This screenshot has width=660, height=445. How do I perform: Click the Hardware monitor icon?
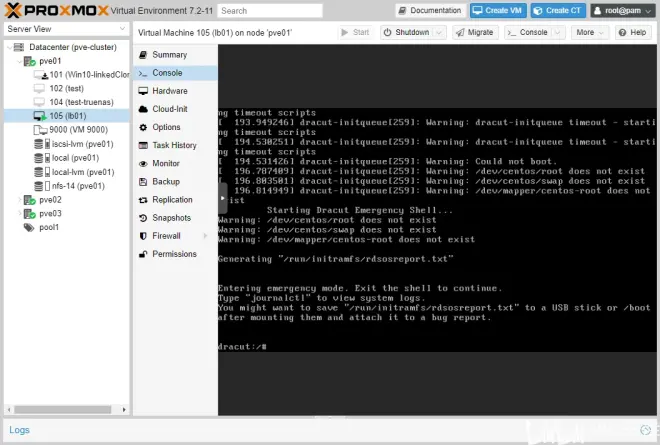(143, 91)
